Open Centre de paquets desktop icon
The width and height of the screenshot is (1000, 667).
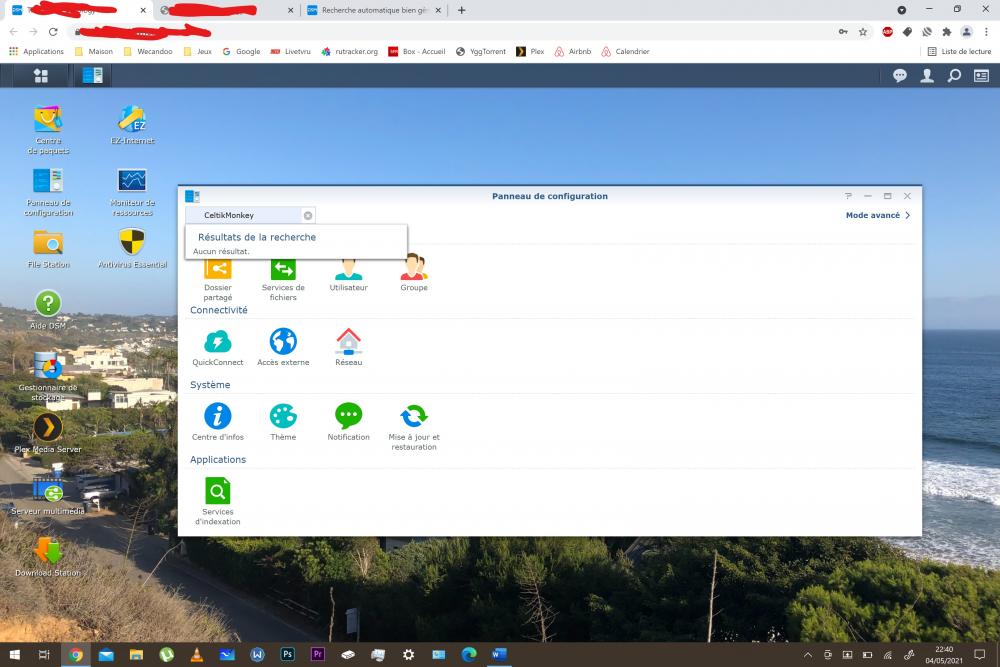(x=48, y=130)
